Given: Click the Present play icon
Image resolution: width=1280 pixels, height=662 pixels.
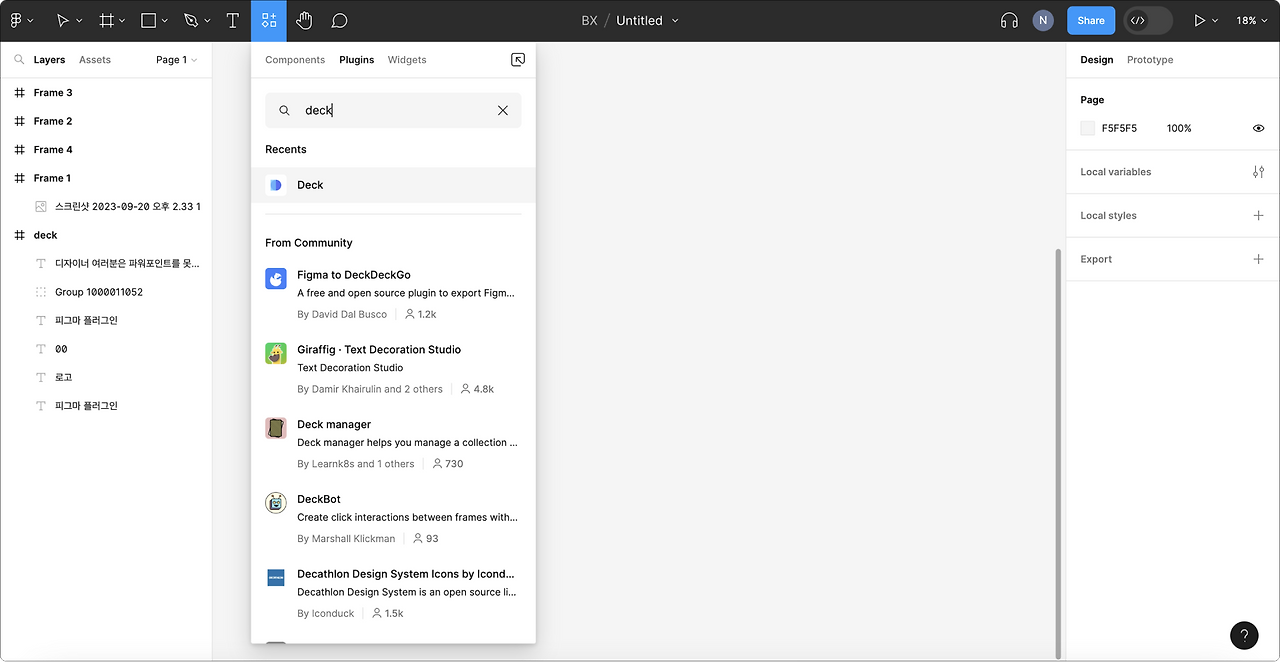Looking at the screenshot, I should [x=1199, y=20].
